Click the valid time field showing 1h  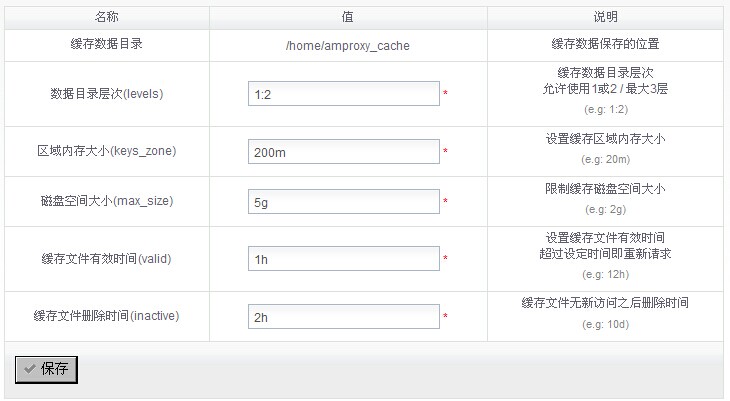(x=343, y=259)
